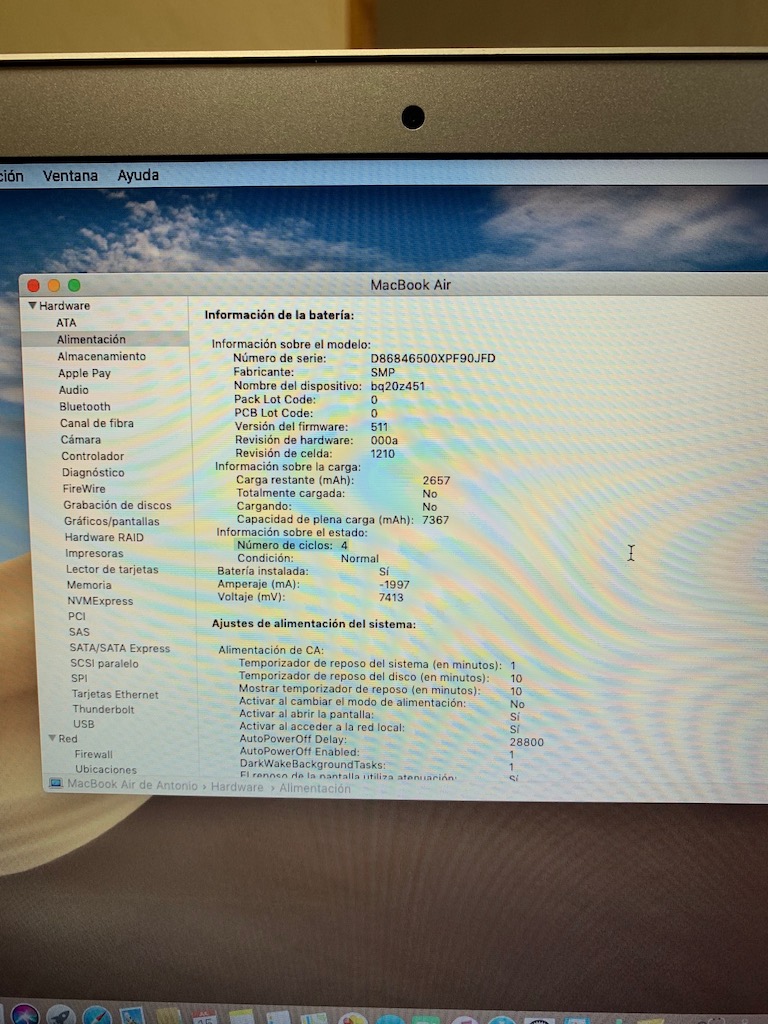The height and width of the screenshot is (1024, 768).
Task: Click 'Alimentación' in the bottom path bar
Action: coord(315,788)
